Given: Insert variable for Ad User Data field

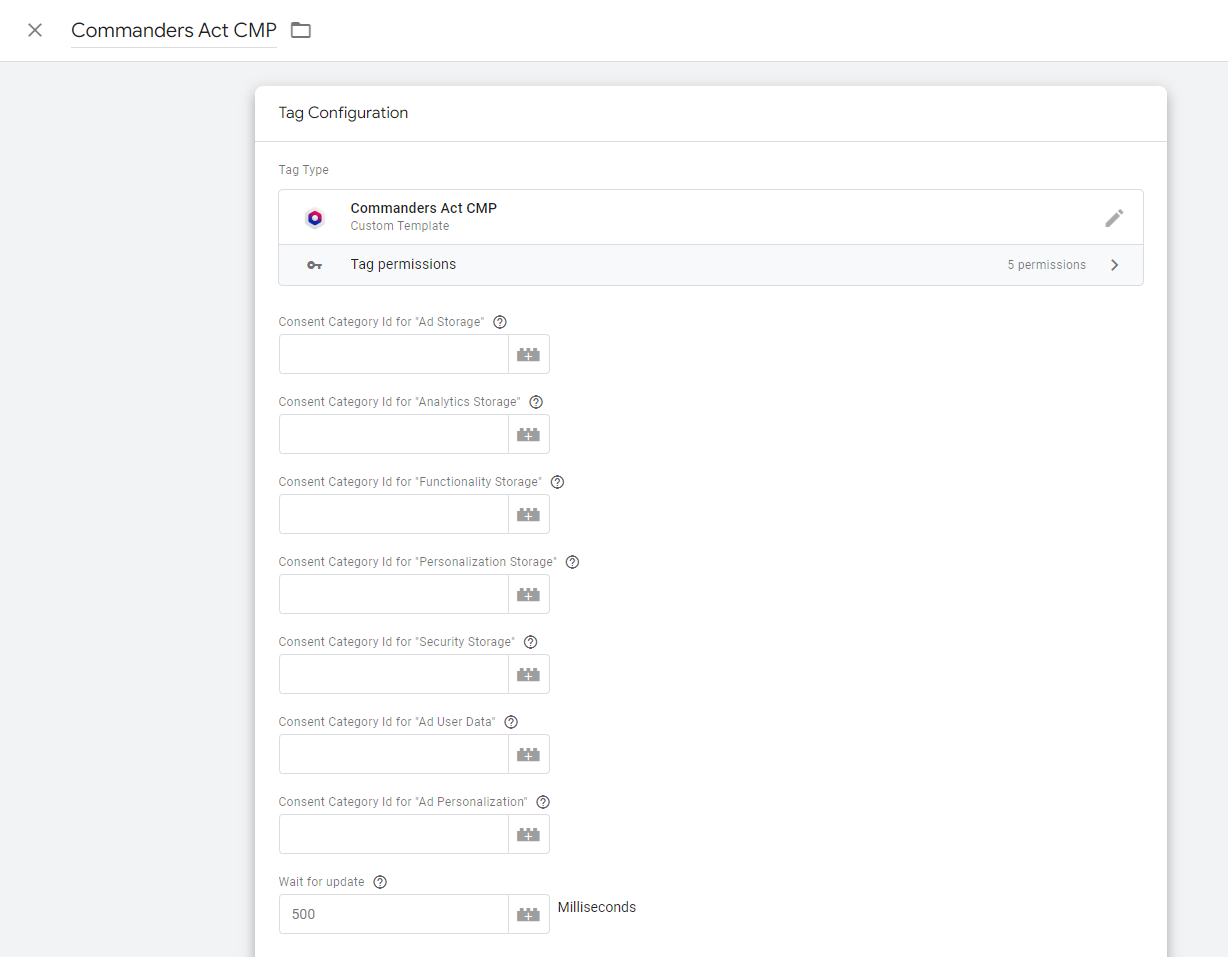Looking at the screenshot, I should pos(528,754).
